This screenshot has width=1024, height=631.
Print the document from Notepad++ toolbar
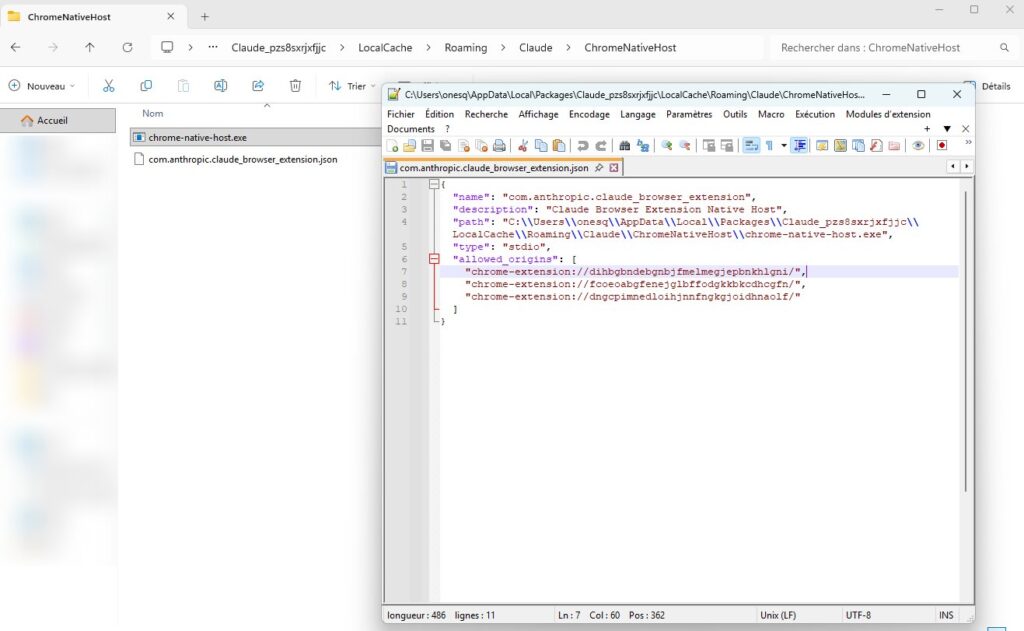pos(499,146)
